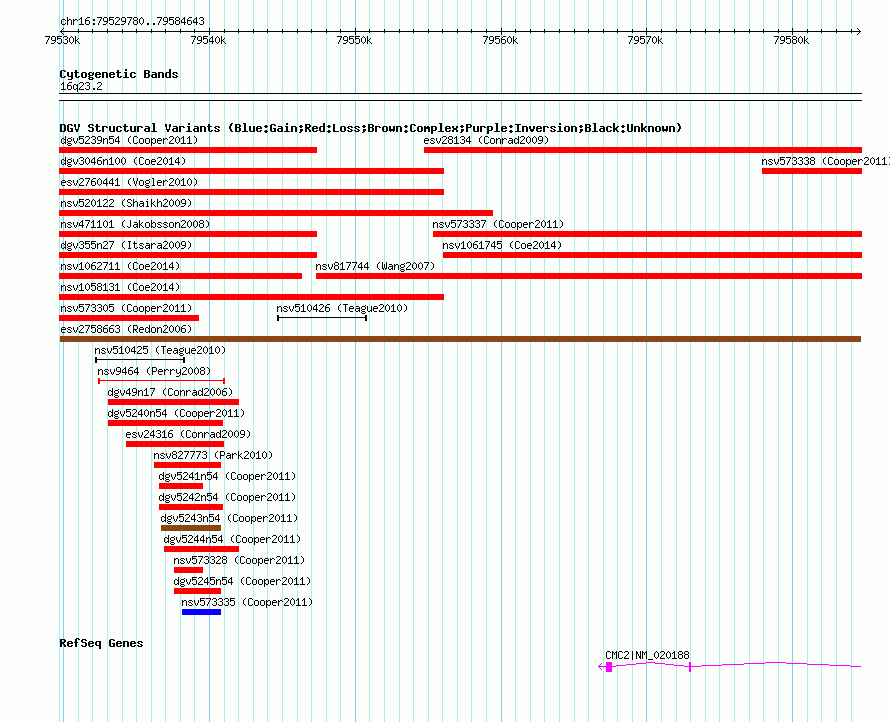
Task: Select the 79560k ruler position
Action: click(500, 40)
